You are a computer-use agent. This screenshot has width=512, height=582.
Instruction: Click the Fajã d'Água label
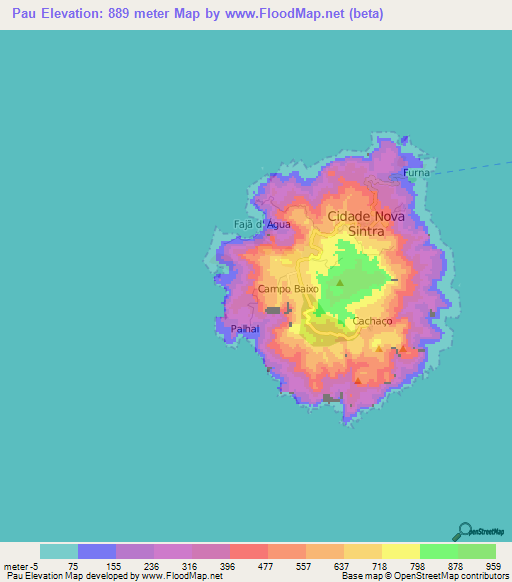262,224
